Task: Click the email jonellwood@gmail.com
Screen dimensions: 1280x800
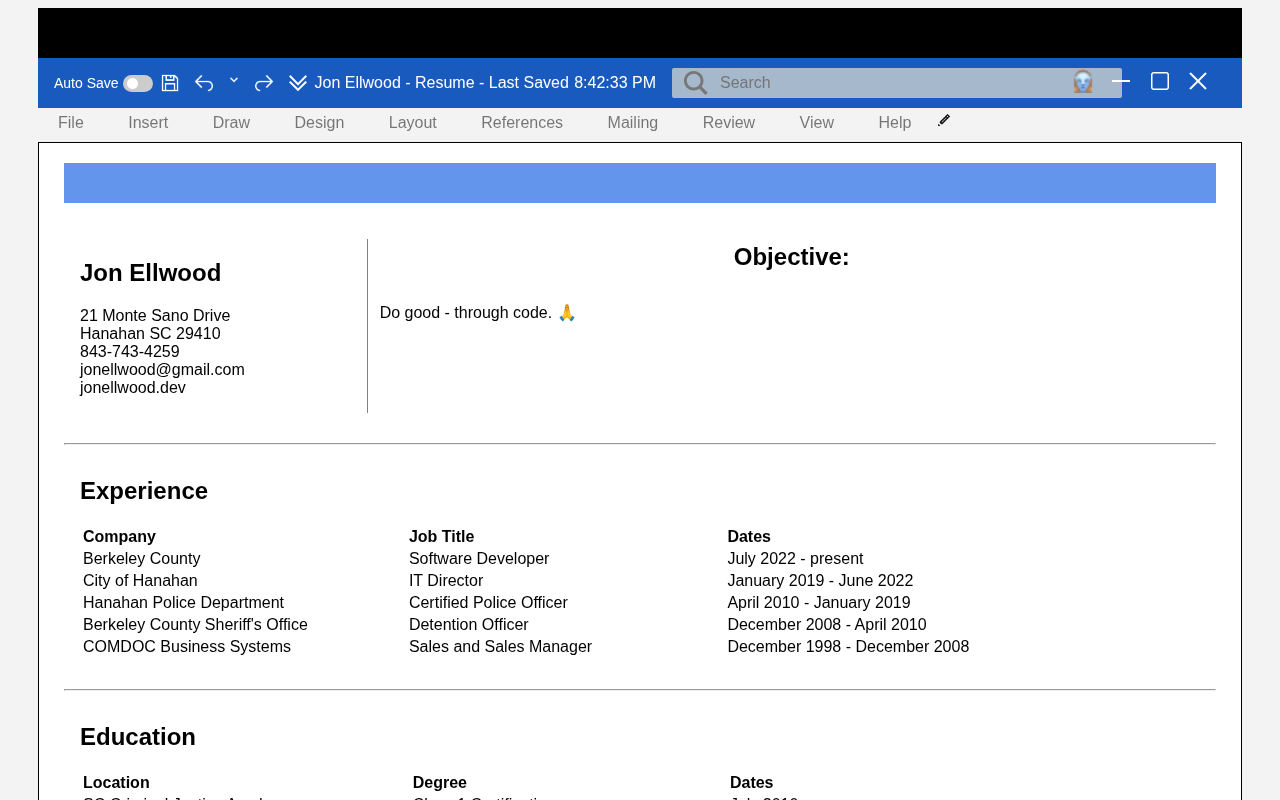Action: pos(162,370)
